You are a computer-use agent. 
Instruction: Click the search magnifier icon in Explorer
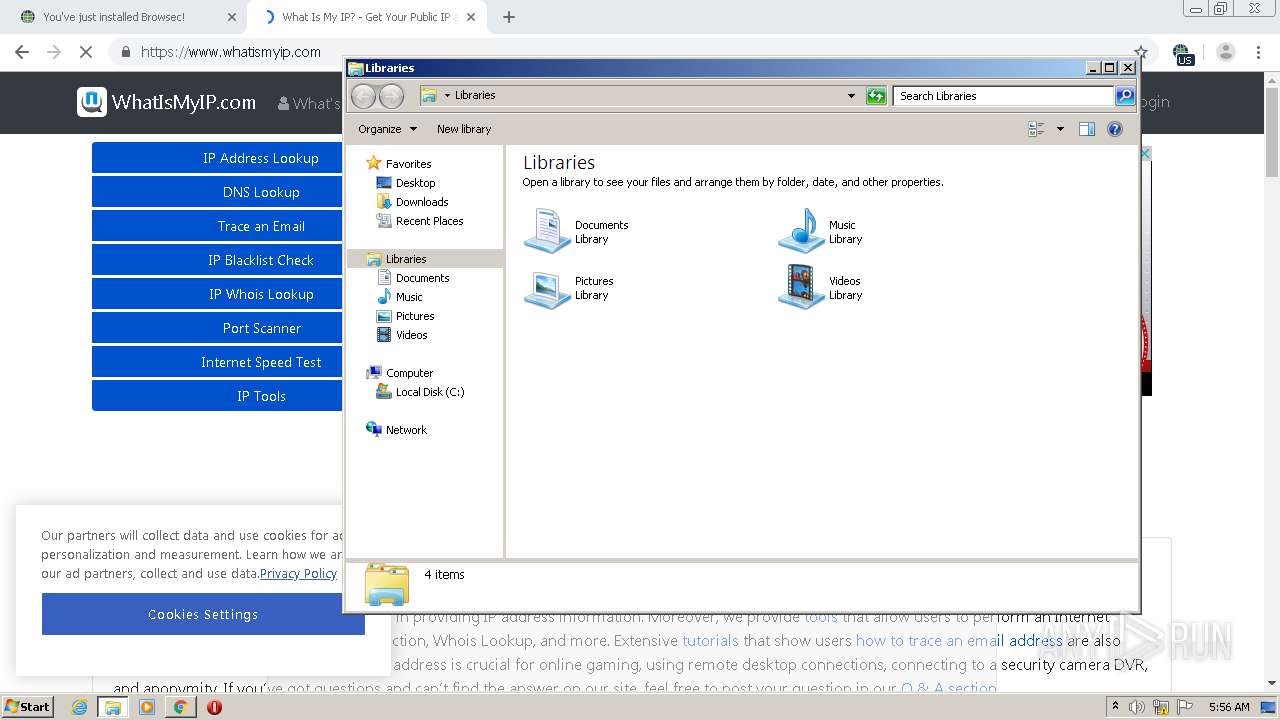coord(1125,96)
